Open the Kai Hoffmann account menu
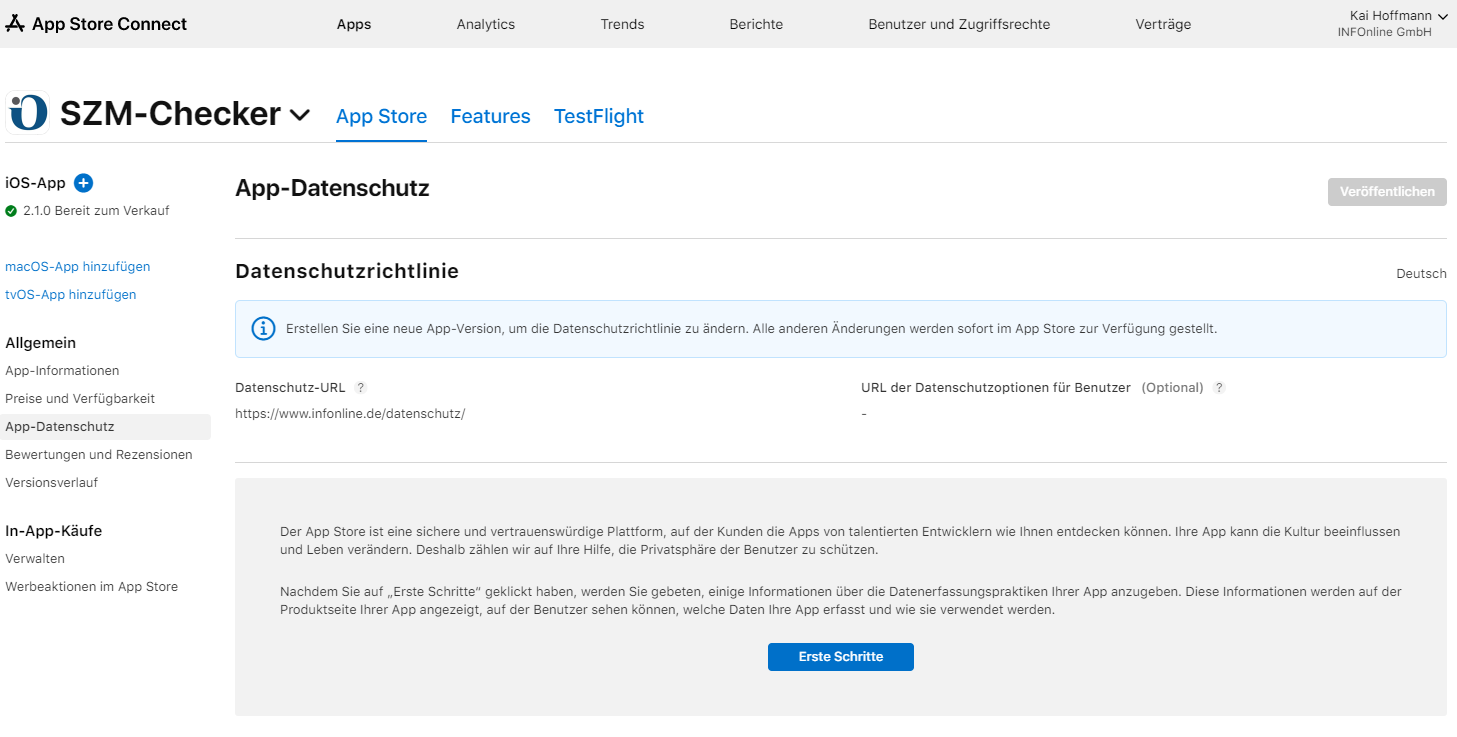The height and width of the screenshot is (737, 1457). (1398, 16)
